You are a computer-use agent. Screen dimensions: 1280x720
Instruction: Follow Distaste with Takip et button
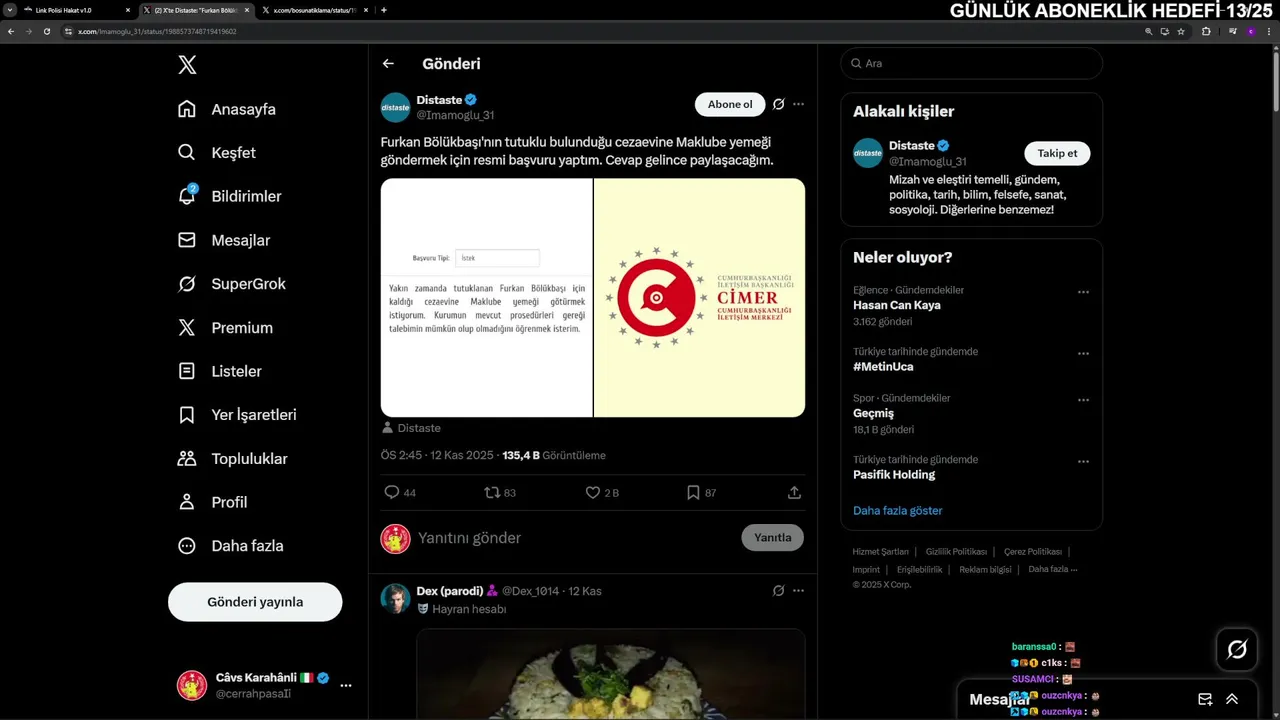(1057, 153)
